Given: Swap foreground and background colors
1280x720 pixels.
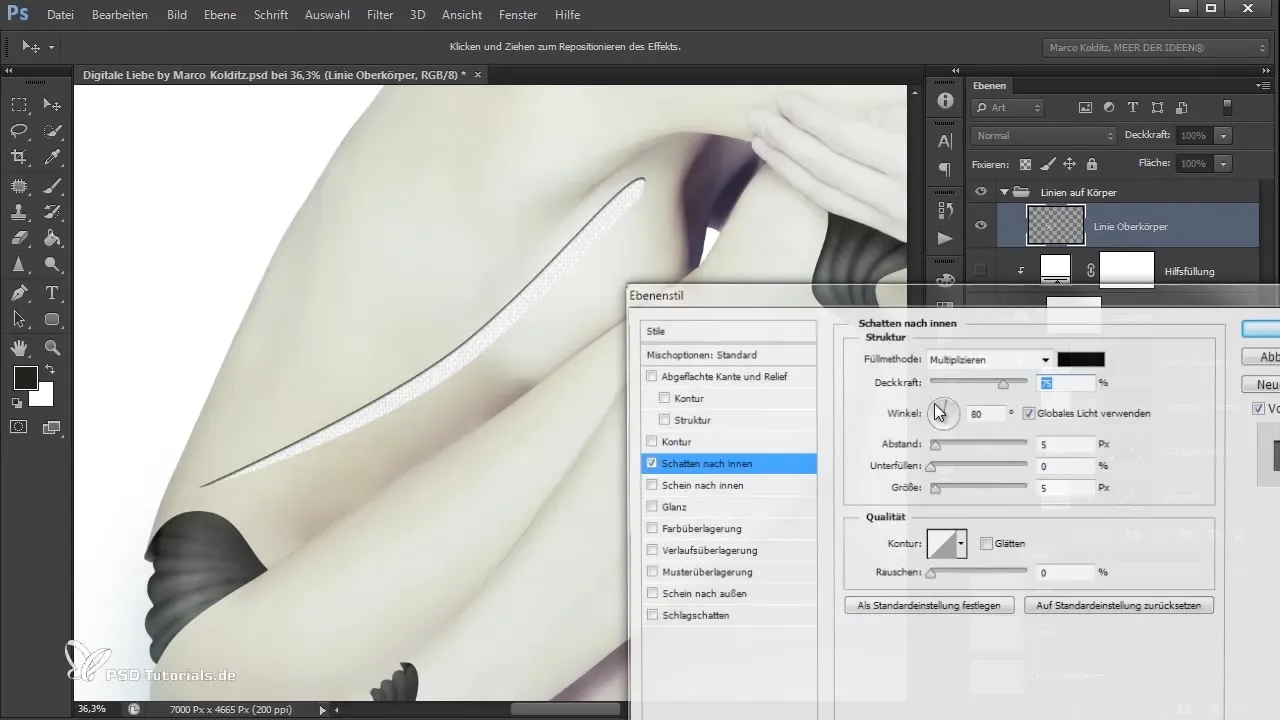Looking at the screenshot, I should 50,370.
